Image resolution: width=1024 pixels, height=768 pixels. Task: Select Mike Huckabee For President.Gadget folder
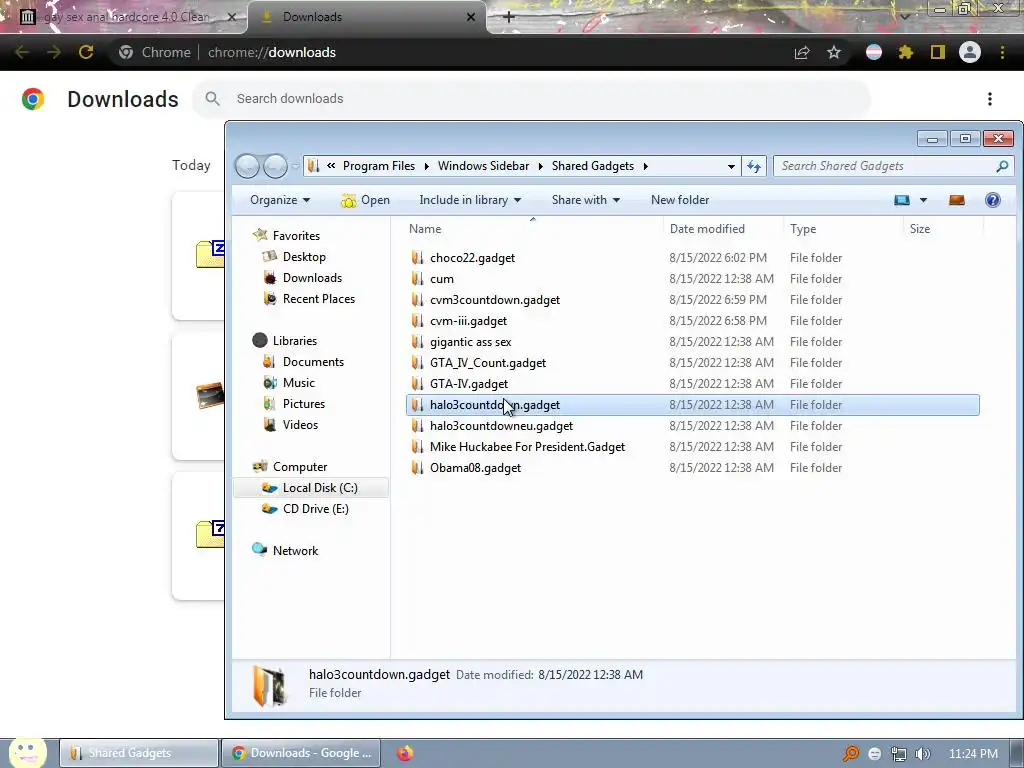click(x=527, y=447)
